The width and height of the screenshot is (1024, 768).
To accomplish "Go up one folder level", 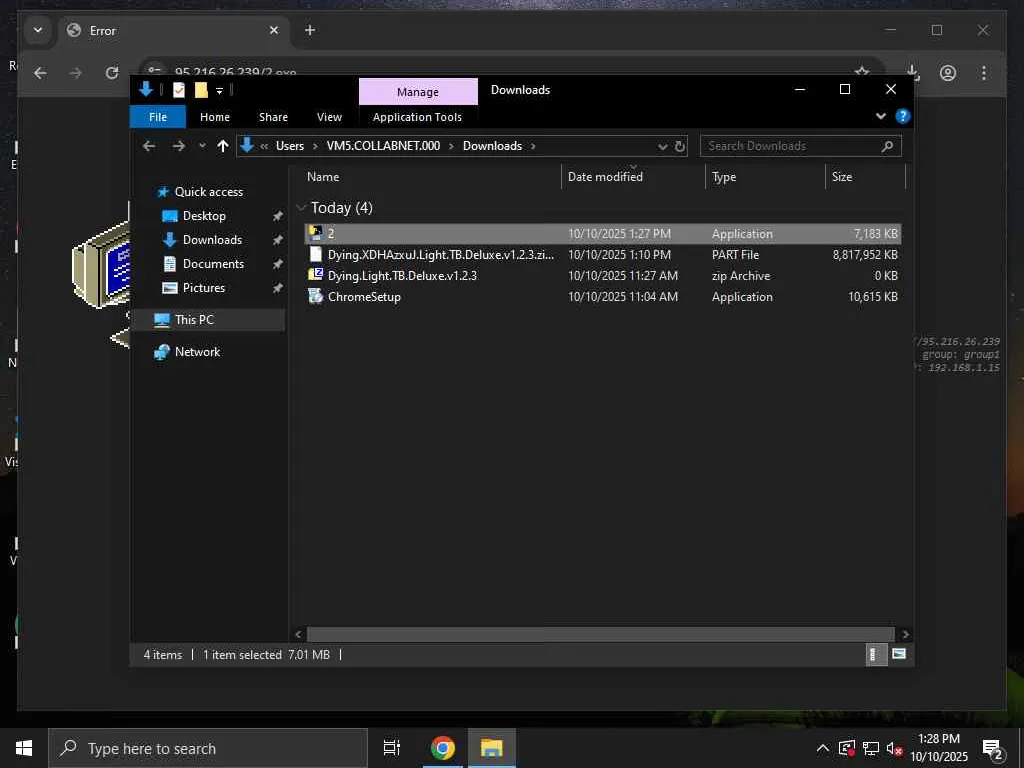I will (223, 146).
